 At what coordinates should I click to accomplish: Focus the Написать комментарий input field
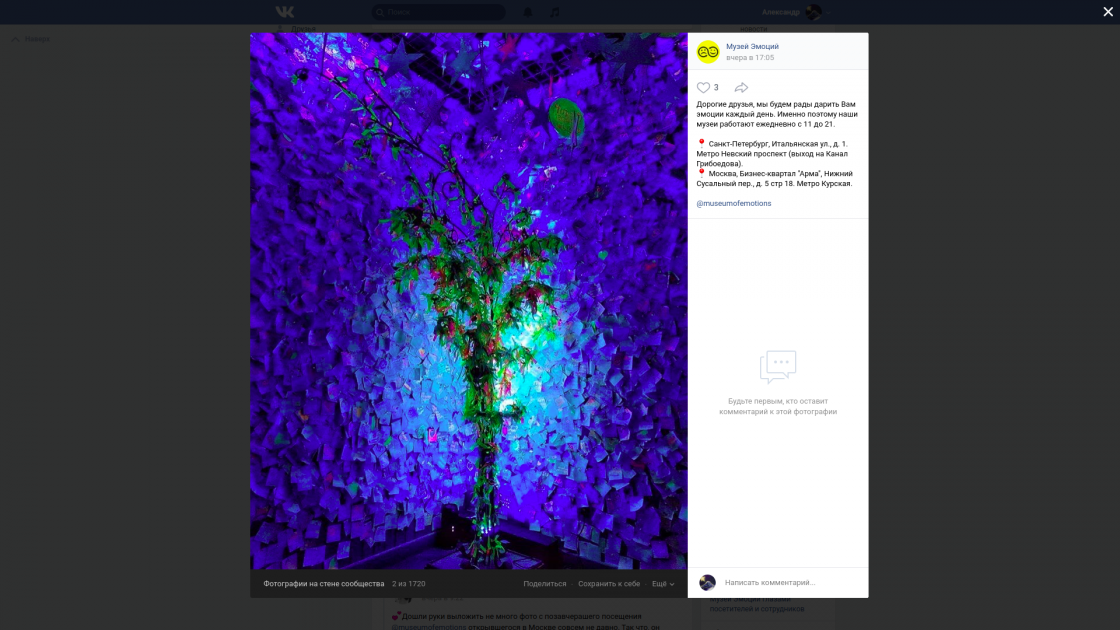(790, 583)
